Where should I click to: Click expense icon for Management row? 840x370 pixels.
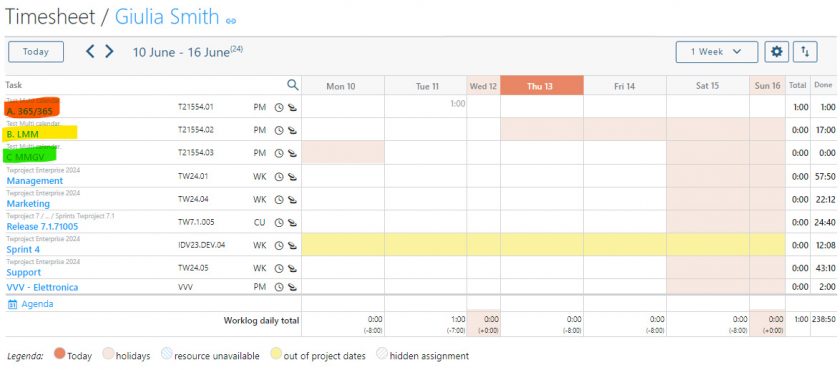pos(292,177)
